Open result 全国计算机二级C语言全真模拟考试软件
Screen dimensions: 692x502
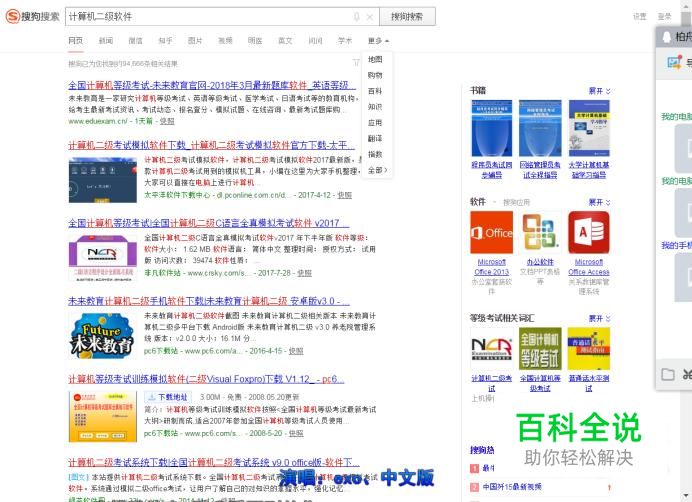(x=209, y=223)
